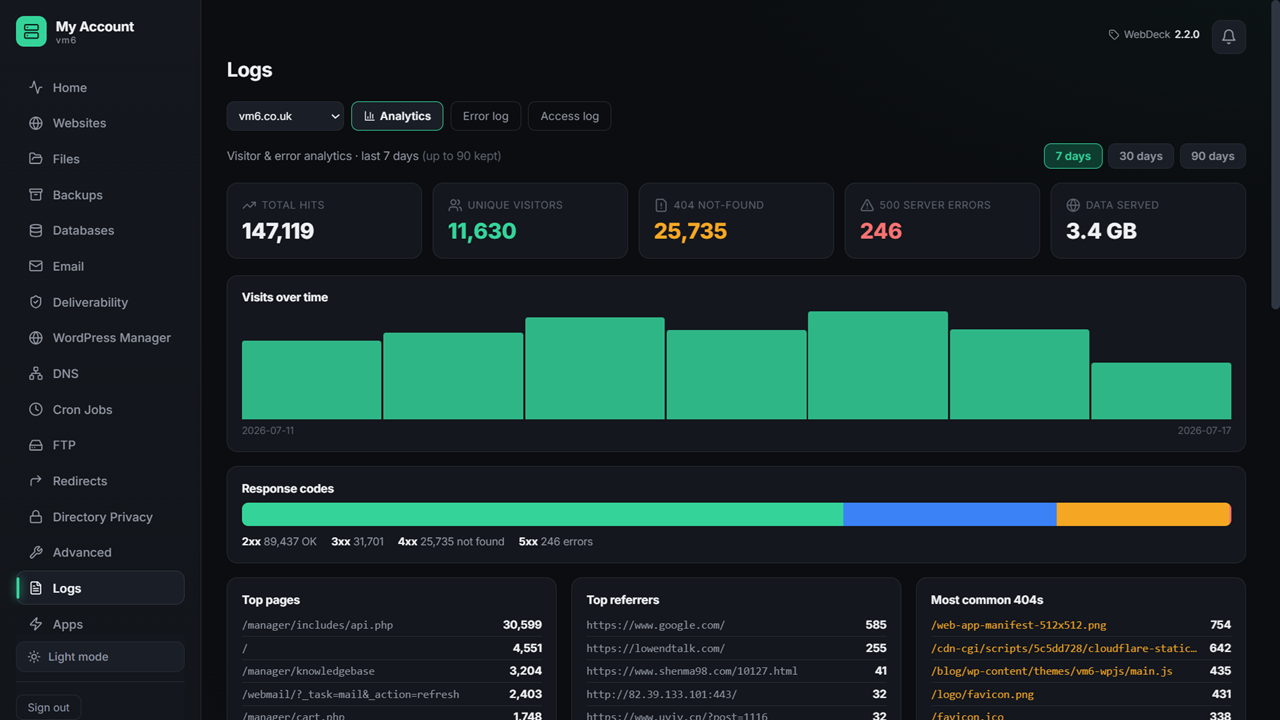Open the vm6.co.uk domain dropdown
1280x720 pixels.
click(285, 116)
